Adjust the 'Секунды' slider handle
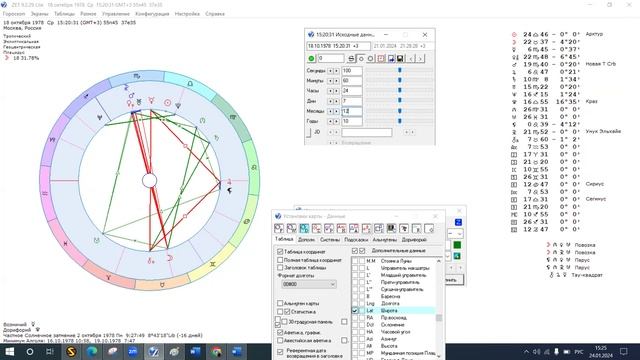The width and height of the screenshot is (640, 360). tap(400, 70)
